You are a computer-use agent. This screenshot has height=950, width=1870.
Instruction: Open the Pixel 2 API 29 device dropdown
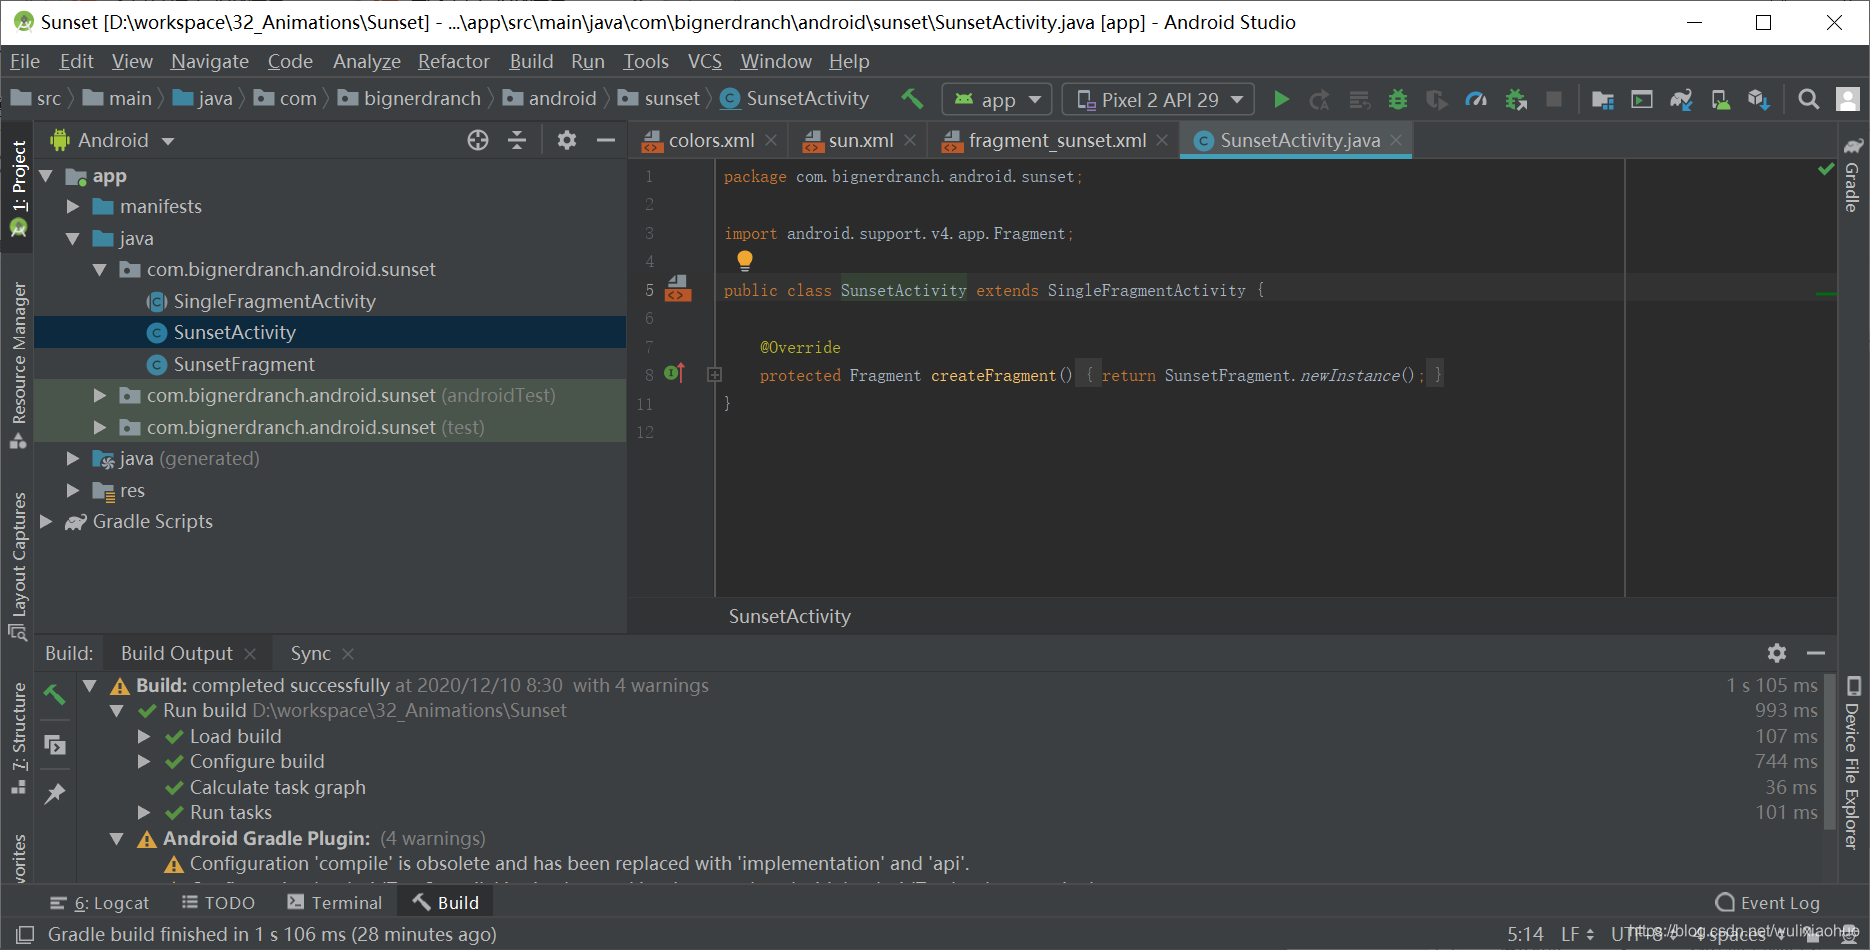click(1159, 99)
